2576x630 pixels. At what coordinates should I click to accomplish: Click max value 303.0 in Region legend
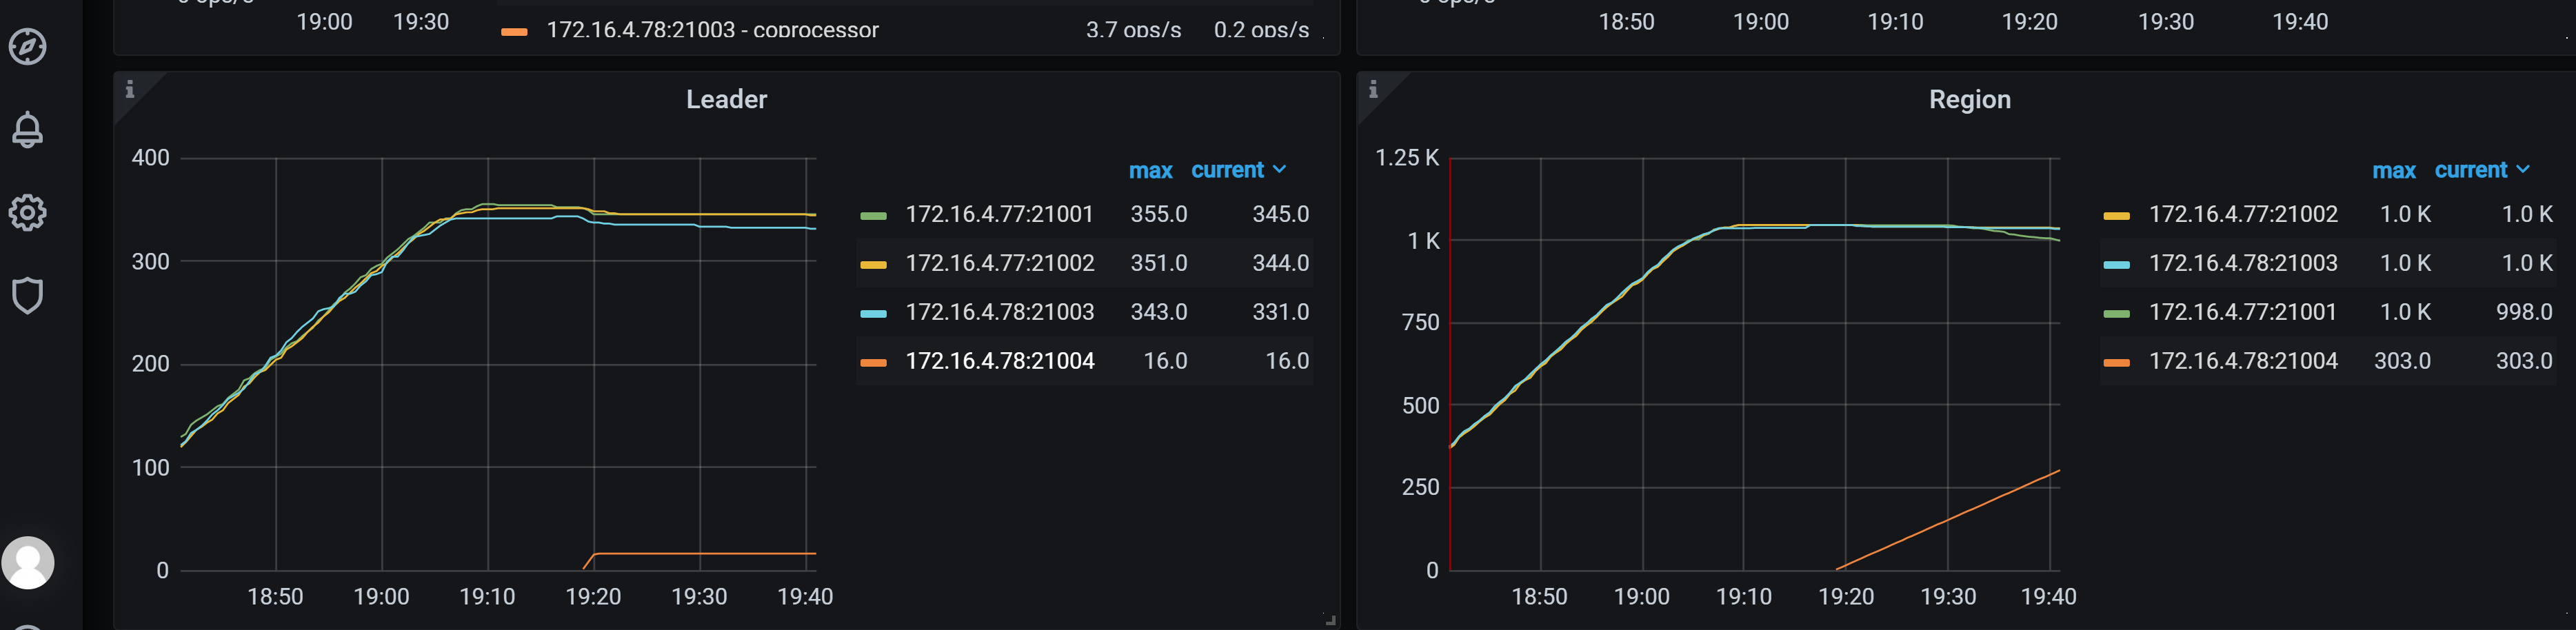click(2402, 361)
